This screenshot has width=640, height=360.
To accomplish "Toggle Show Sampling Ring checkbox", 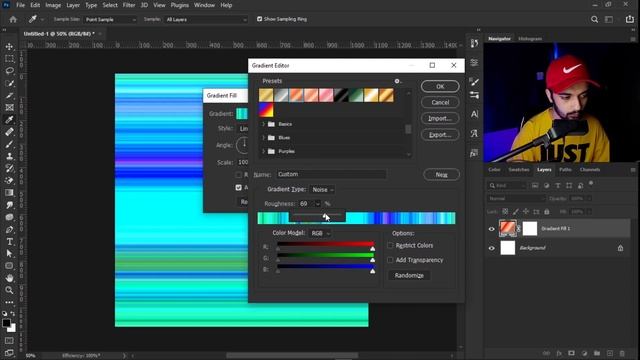I will point(259,19).
